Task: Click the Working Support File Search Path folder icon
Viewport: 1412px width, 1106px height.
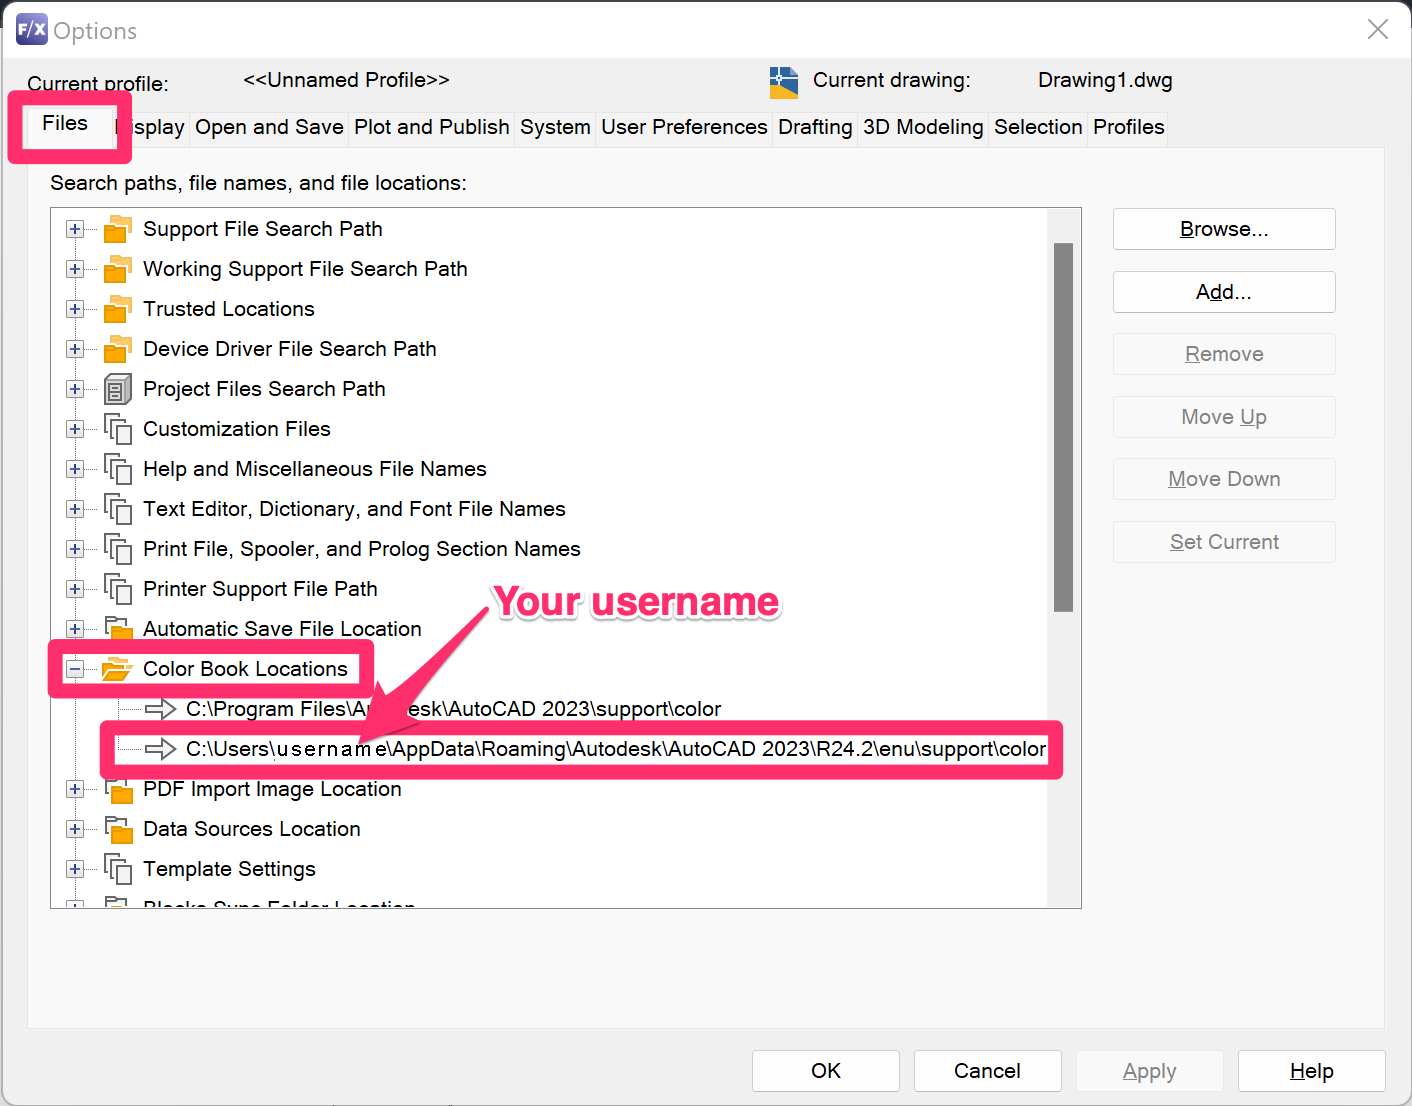Action: click(118, 269)
